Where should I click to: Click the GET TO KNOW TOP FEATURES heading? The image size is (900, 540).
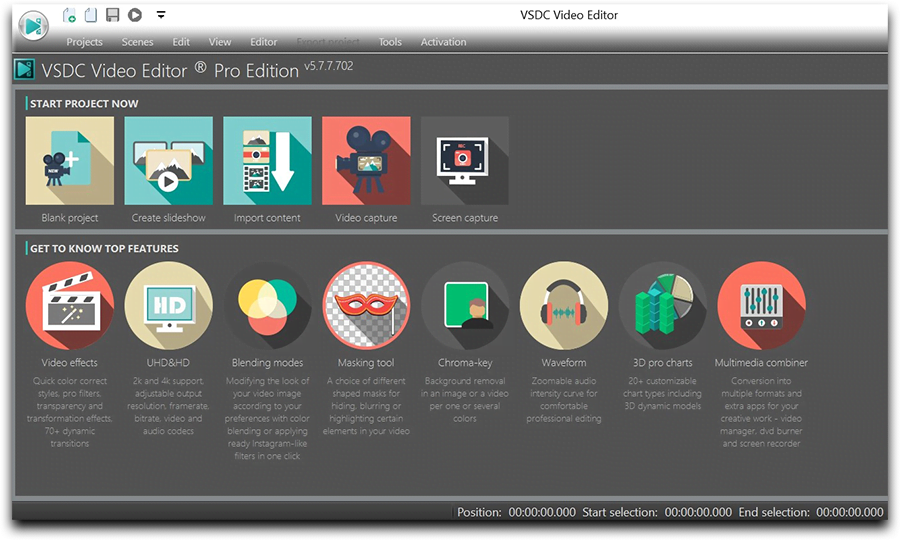(104, 248)
